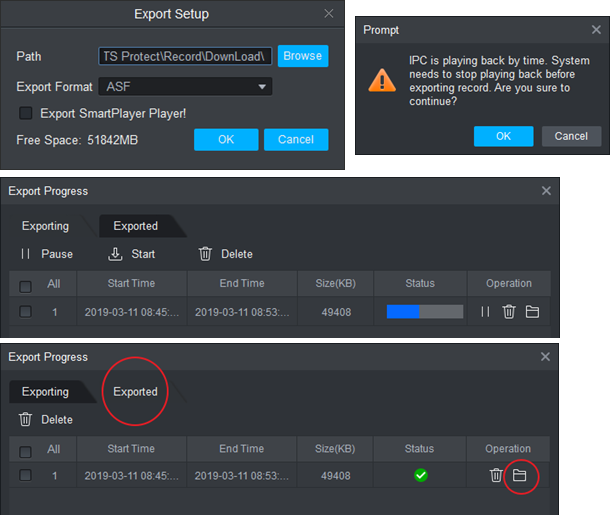Open Exporting tab in lower progress window
The height and width of the screenshot is (515, 610).
point(45,392)
